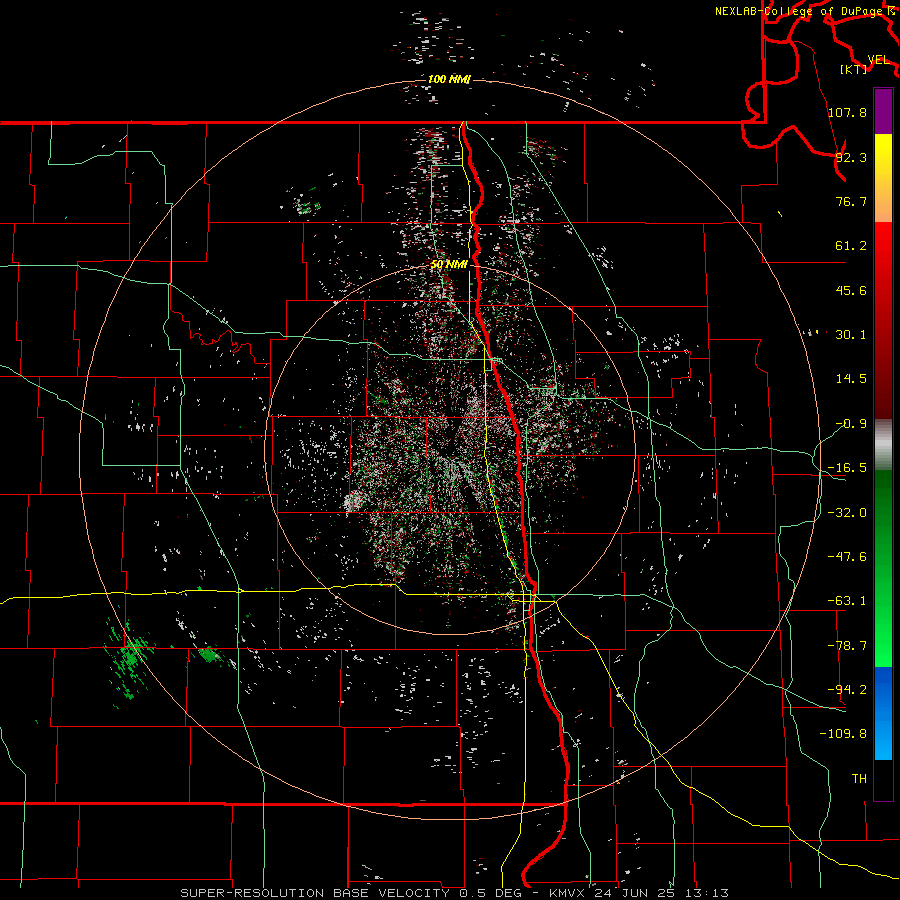The width and height of the screenshot is (900, 900).
Task: Click the TH threshold label in legend
Action: [859, 779]
